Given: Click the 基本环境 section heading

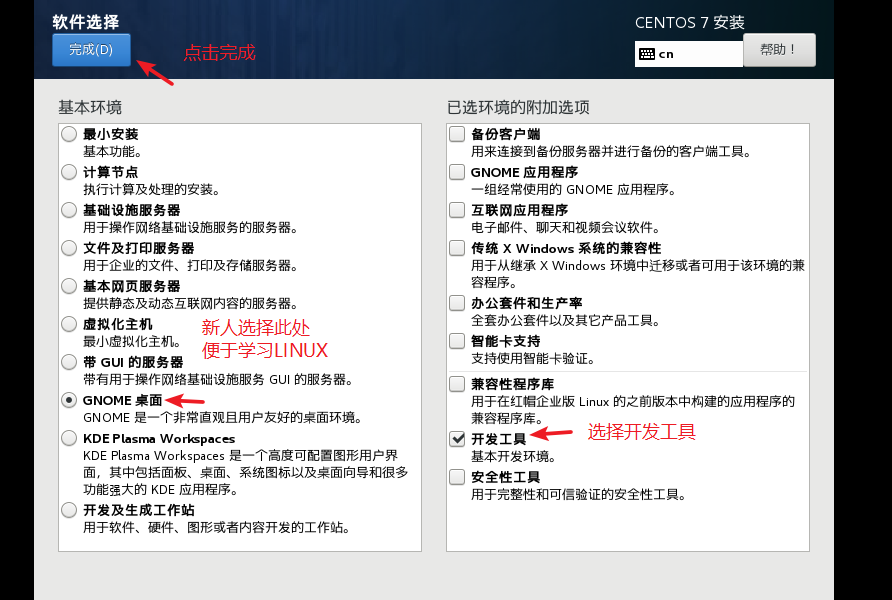Looking at the screenshot, I should [x=90, y=107].
